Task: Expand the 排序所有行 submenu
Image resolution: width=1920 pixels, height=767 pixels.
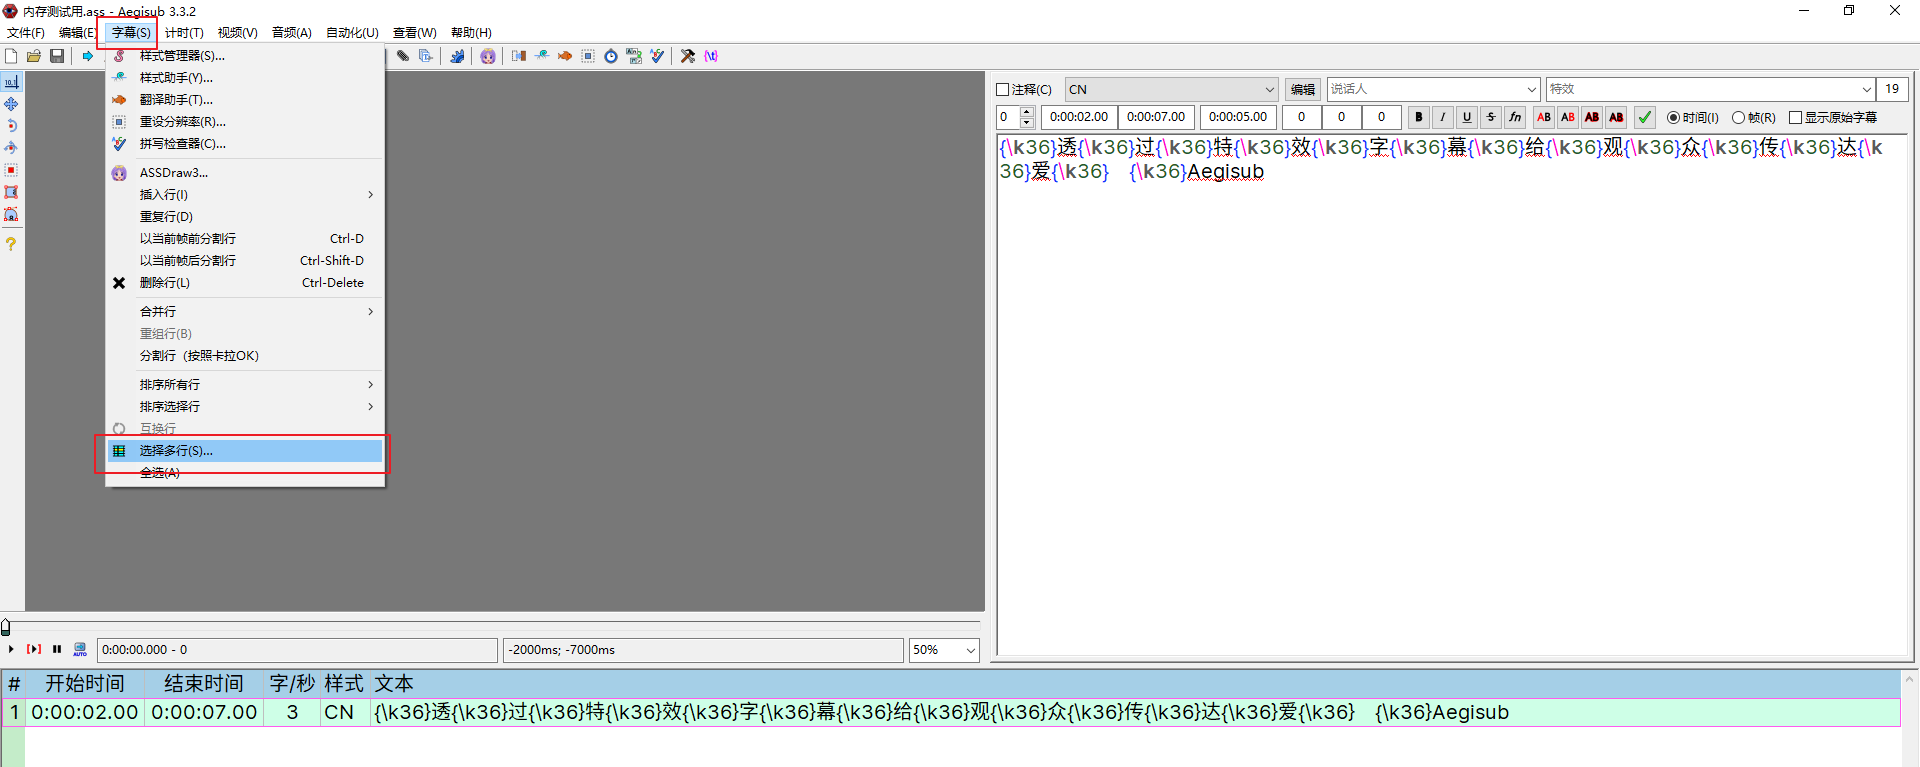Action: point(244,385)
